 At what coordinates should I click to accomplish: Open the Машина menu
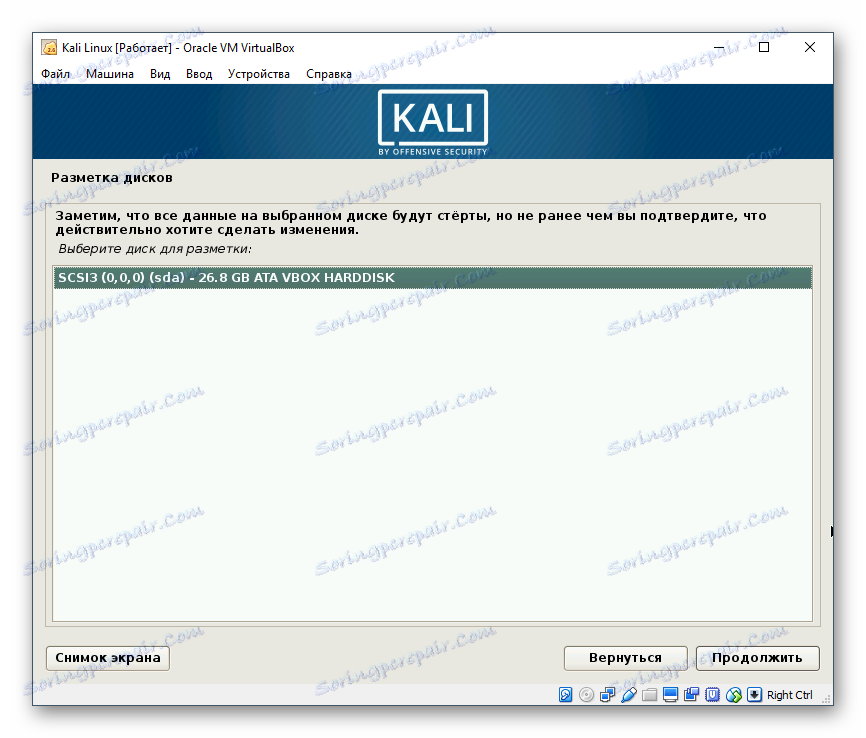click(x=110, y=73)
